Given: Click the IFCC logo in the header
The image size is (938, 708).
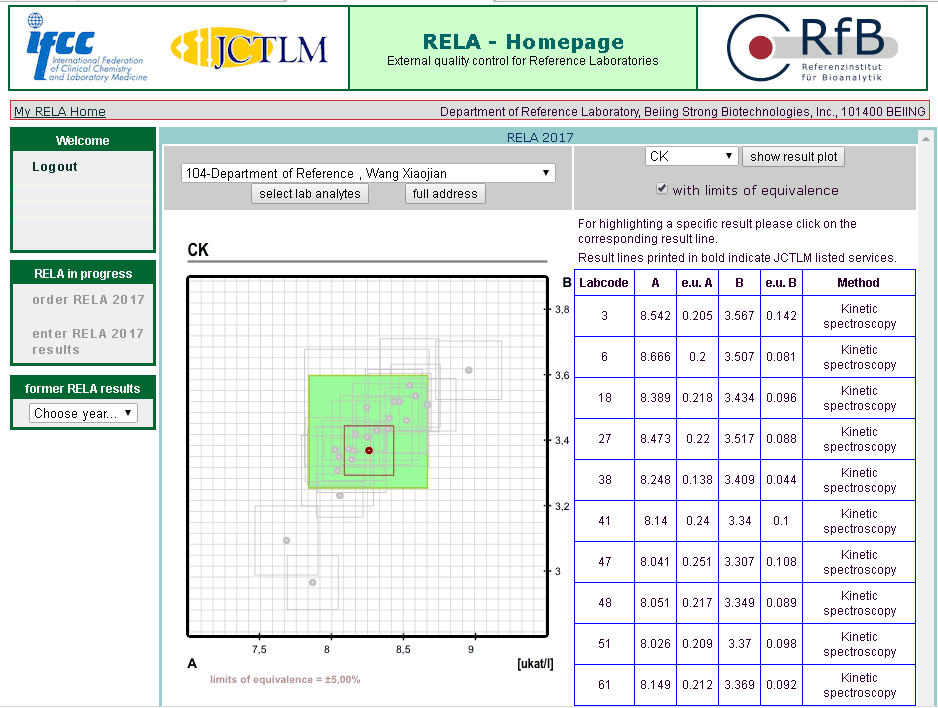Looking at the screenshot, I should tap(87, 48).
